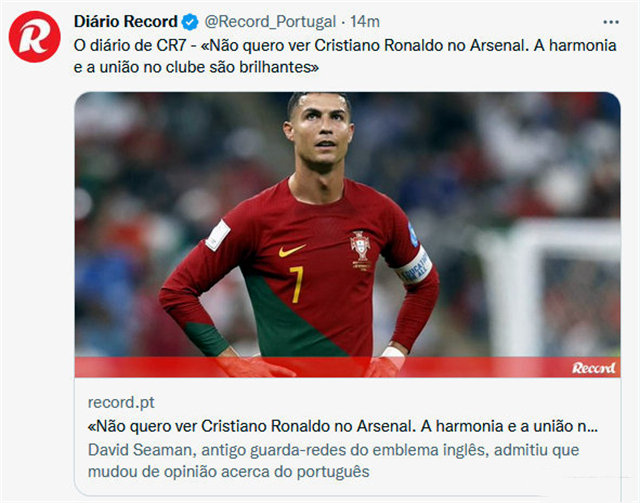Click the blurred goalpost in the photo background
Screen dimensions: 640x503
pos(549,286)
